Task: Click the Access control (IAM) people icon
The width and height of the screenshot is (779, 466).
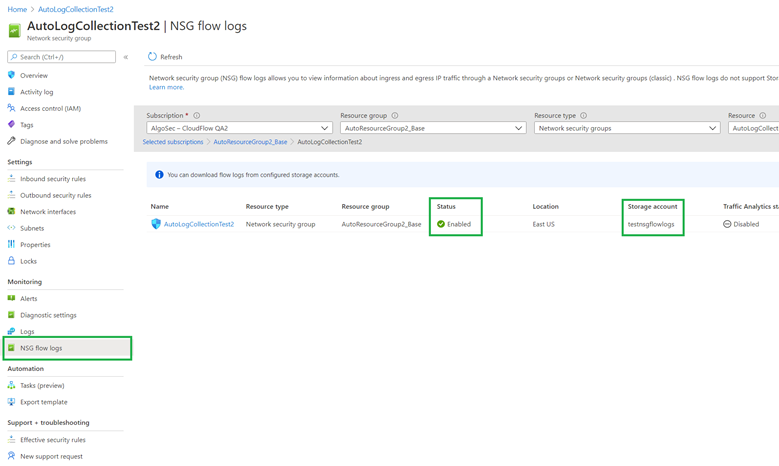Action: [11, 108]
